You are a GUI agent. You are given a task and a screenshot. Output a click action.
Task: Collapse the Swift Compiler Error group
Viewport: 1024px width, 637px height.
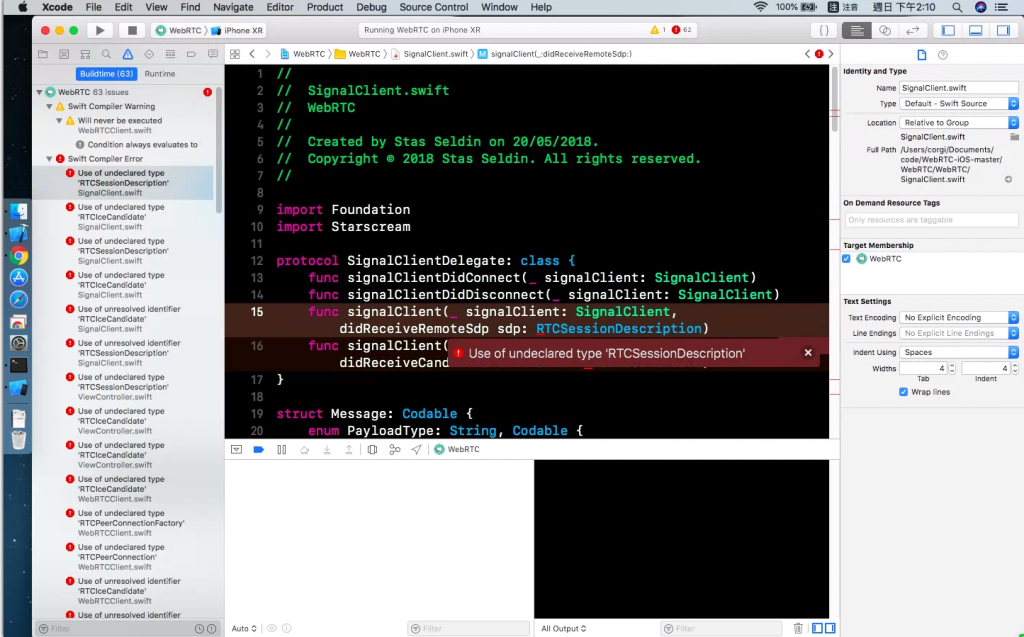(49, 159)
